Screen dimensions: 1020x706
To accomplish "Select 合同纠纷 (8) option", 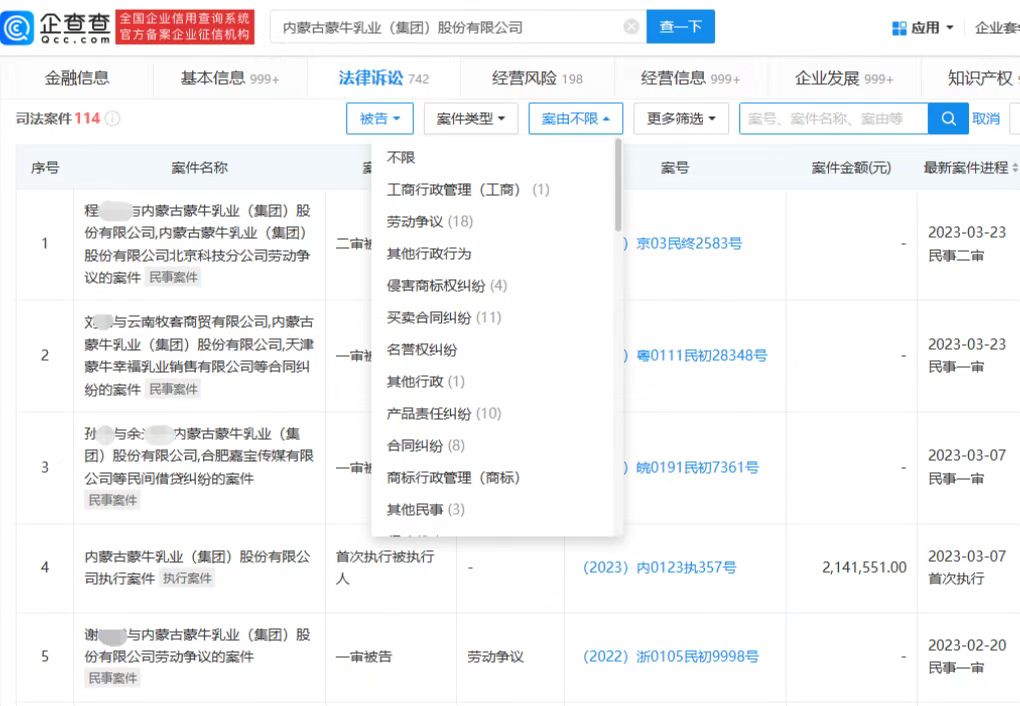I will tap(425, 445).
